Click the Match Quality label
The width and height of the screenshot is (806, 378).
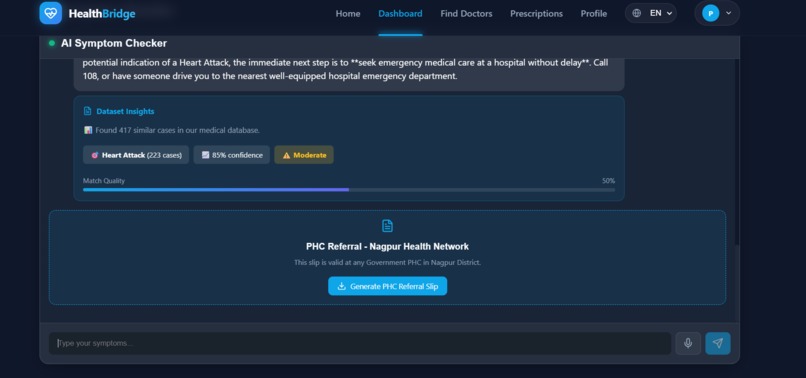[x=104, y=181]
